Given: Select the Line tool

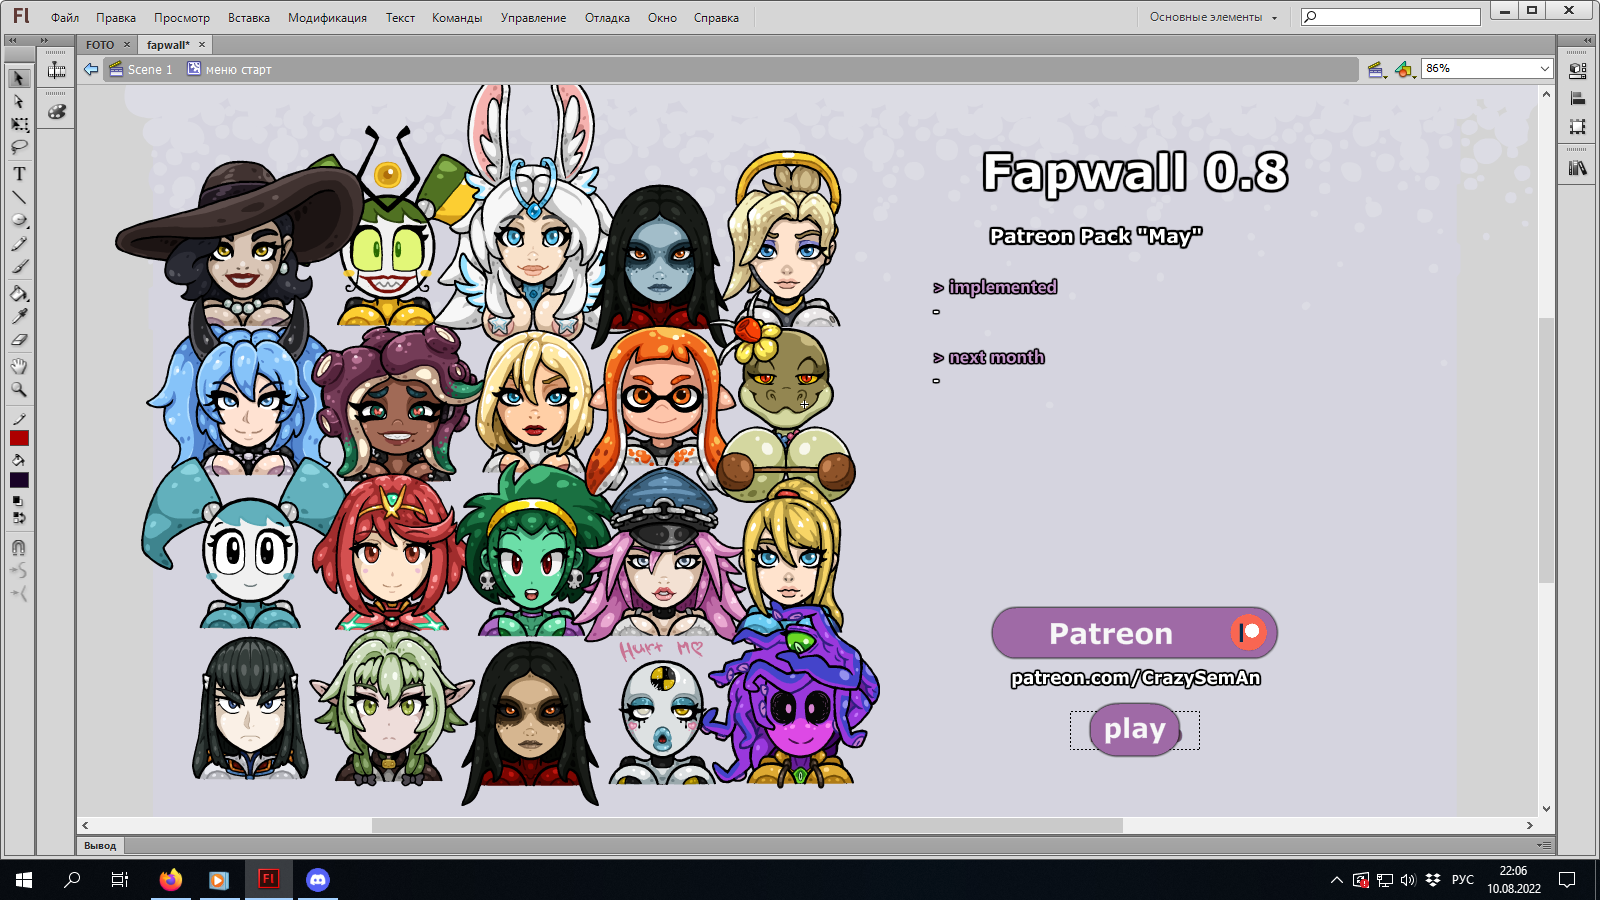Looking at the screenshot, I should (19, 197).
